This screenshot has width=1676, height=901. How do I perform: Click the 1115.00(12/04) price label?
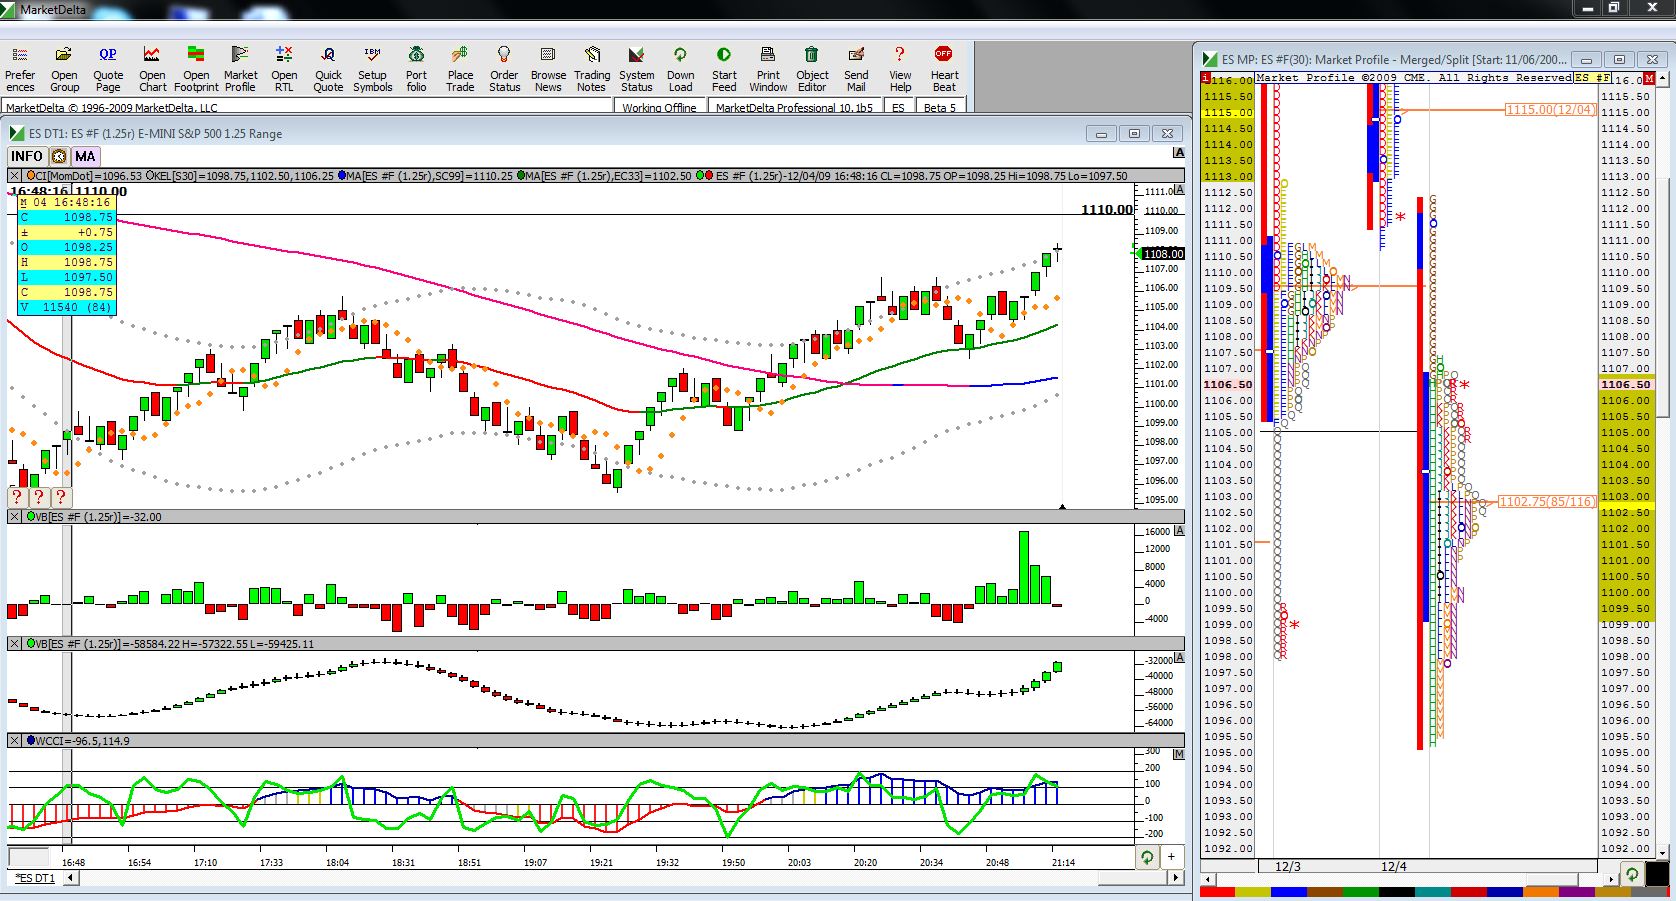point(1551,110)
